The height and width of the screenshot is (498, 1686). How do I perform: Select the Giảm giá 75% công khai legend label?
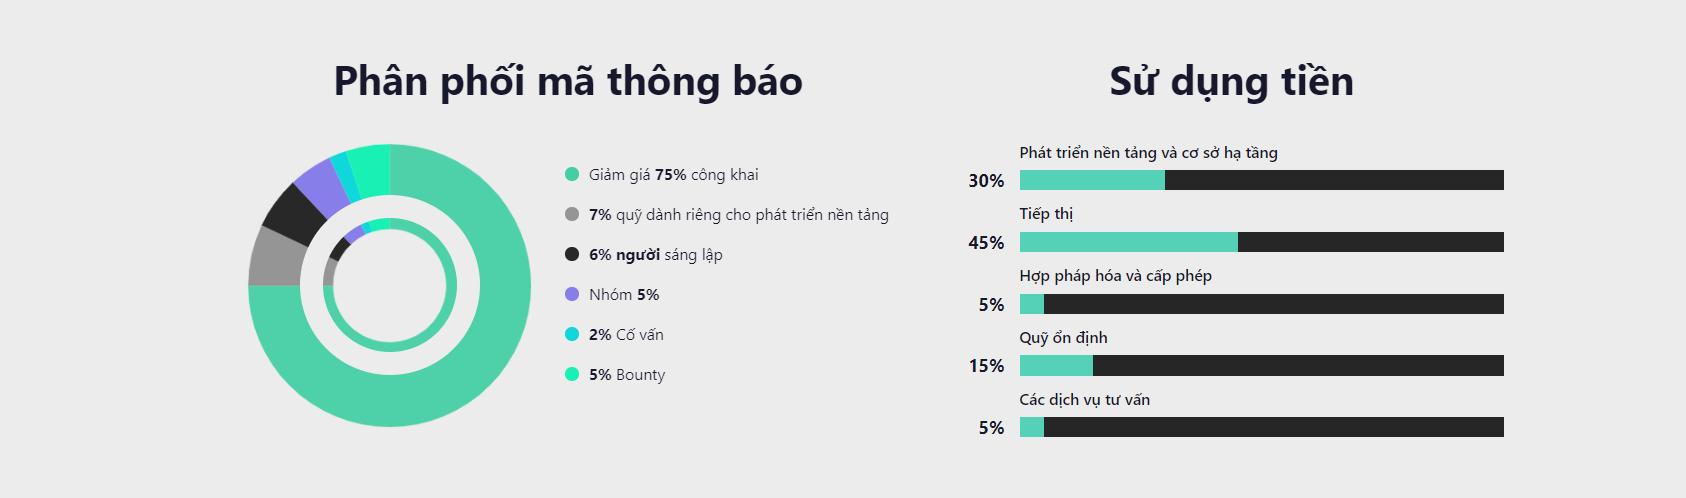click(673, 175)
